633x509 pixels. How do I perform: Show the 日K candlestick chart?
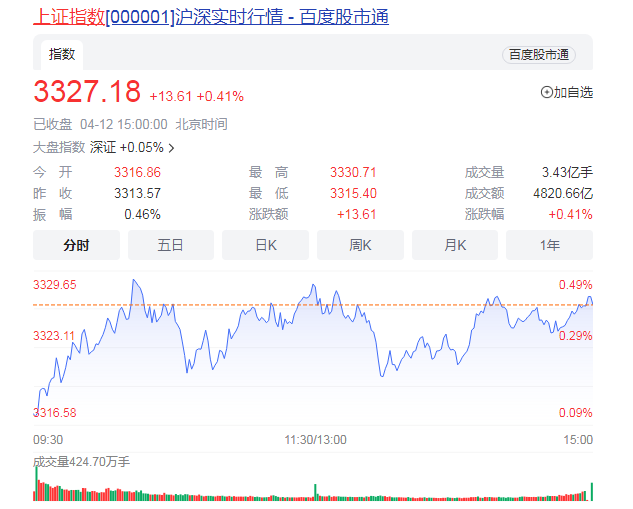tap(265, 245)
